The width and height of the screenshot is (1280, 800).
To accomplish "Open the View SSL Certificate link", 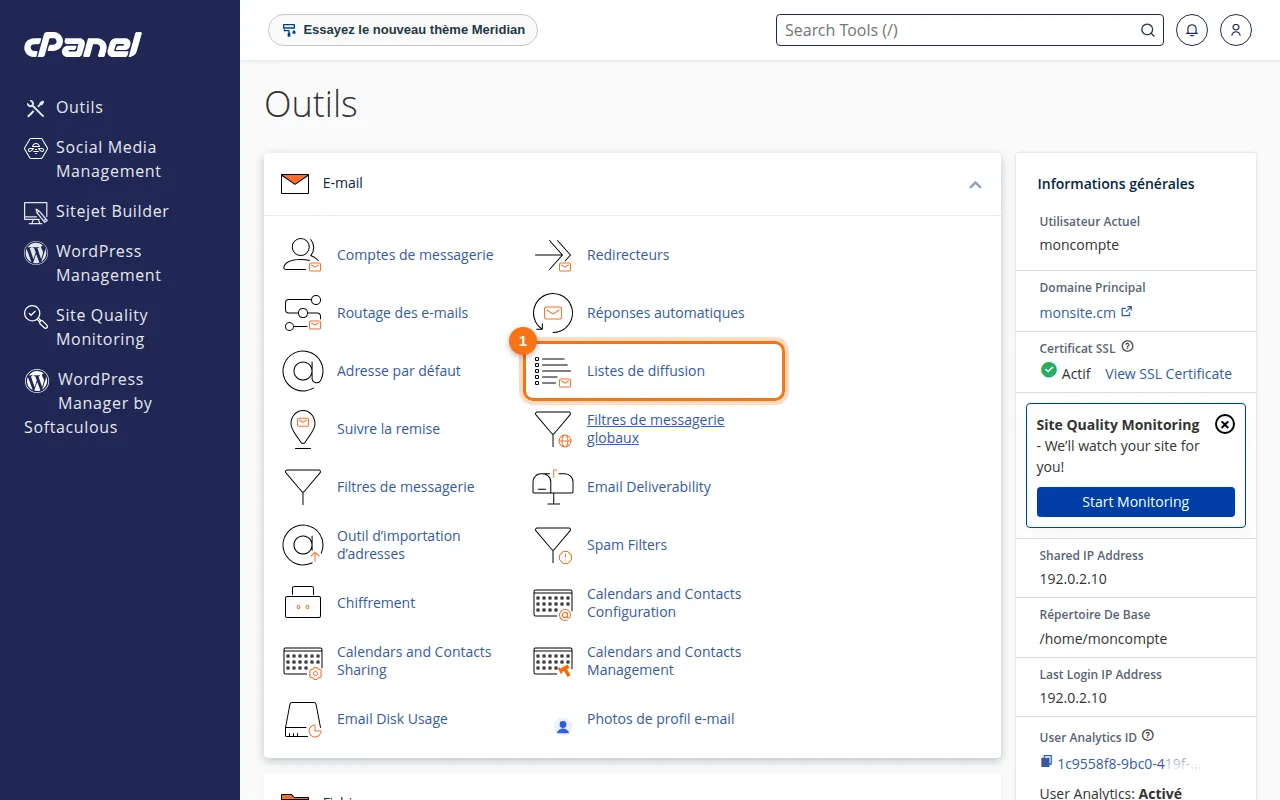I will [x=1168, y=373].
